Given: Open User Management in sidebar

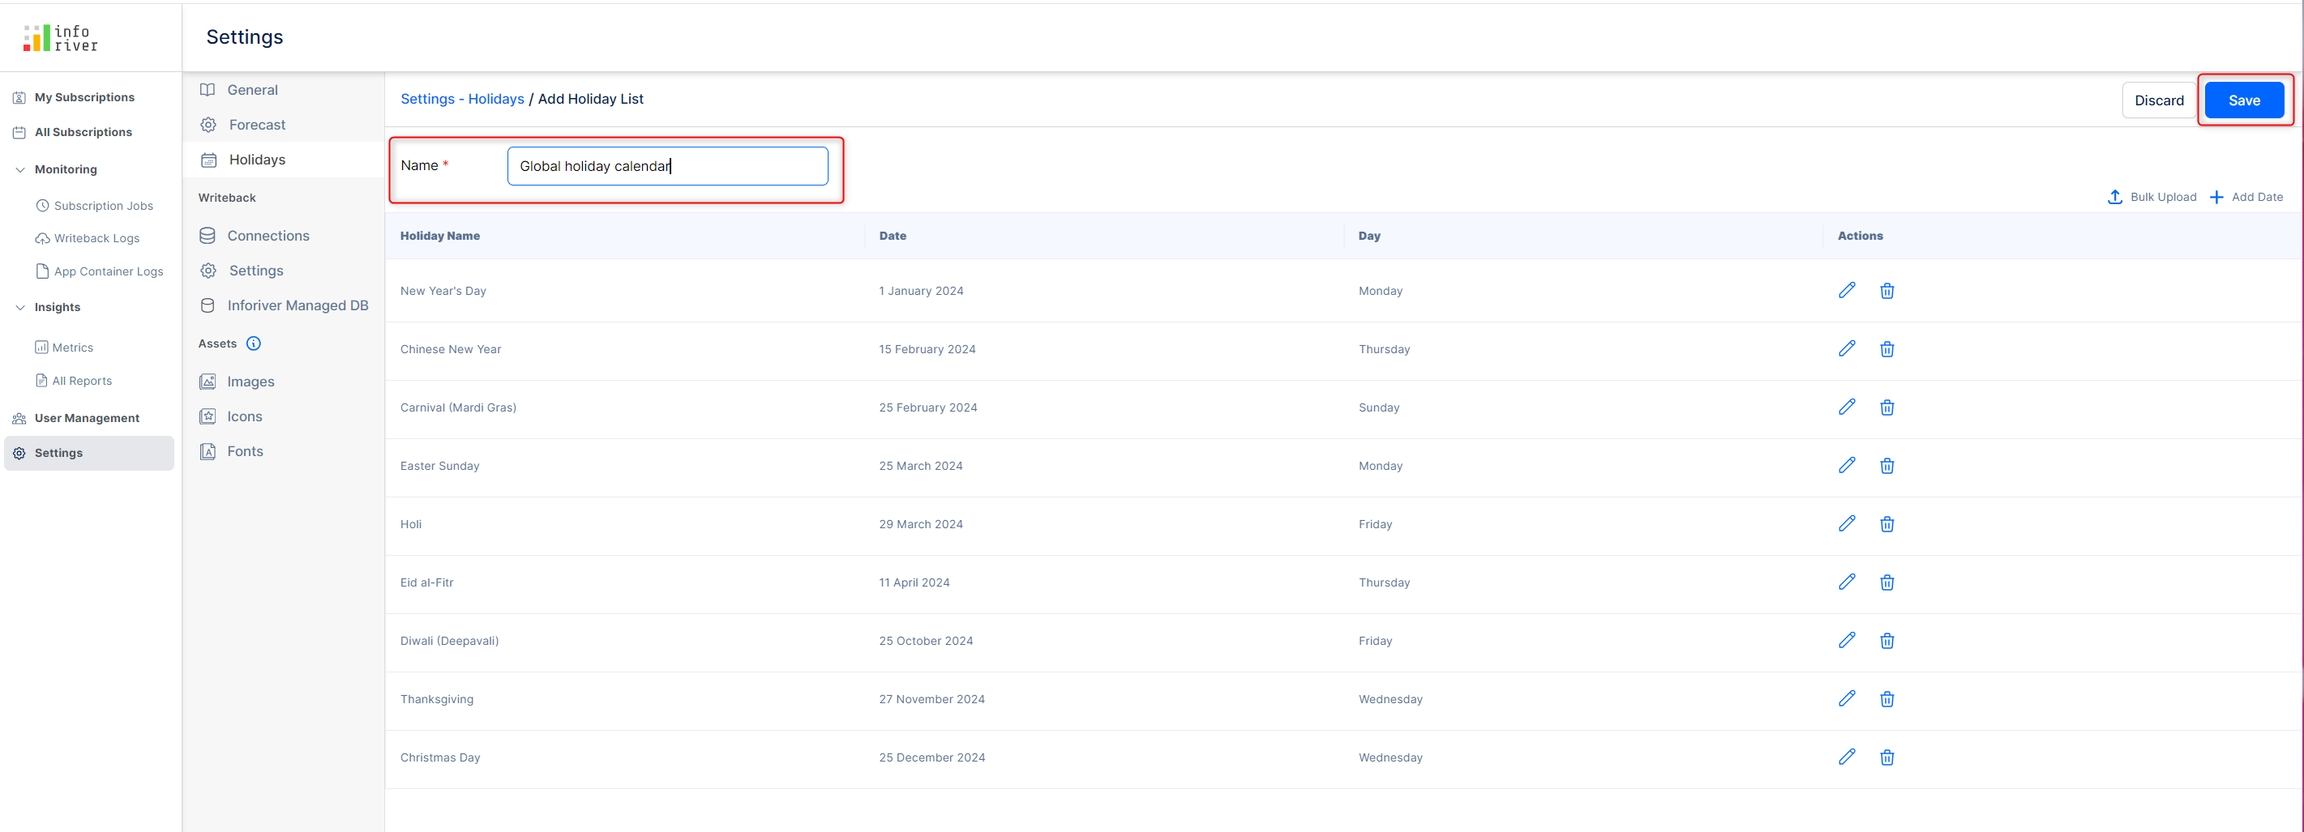Looking at the screenshot, I should [x=86, y=418].
